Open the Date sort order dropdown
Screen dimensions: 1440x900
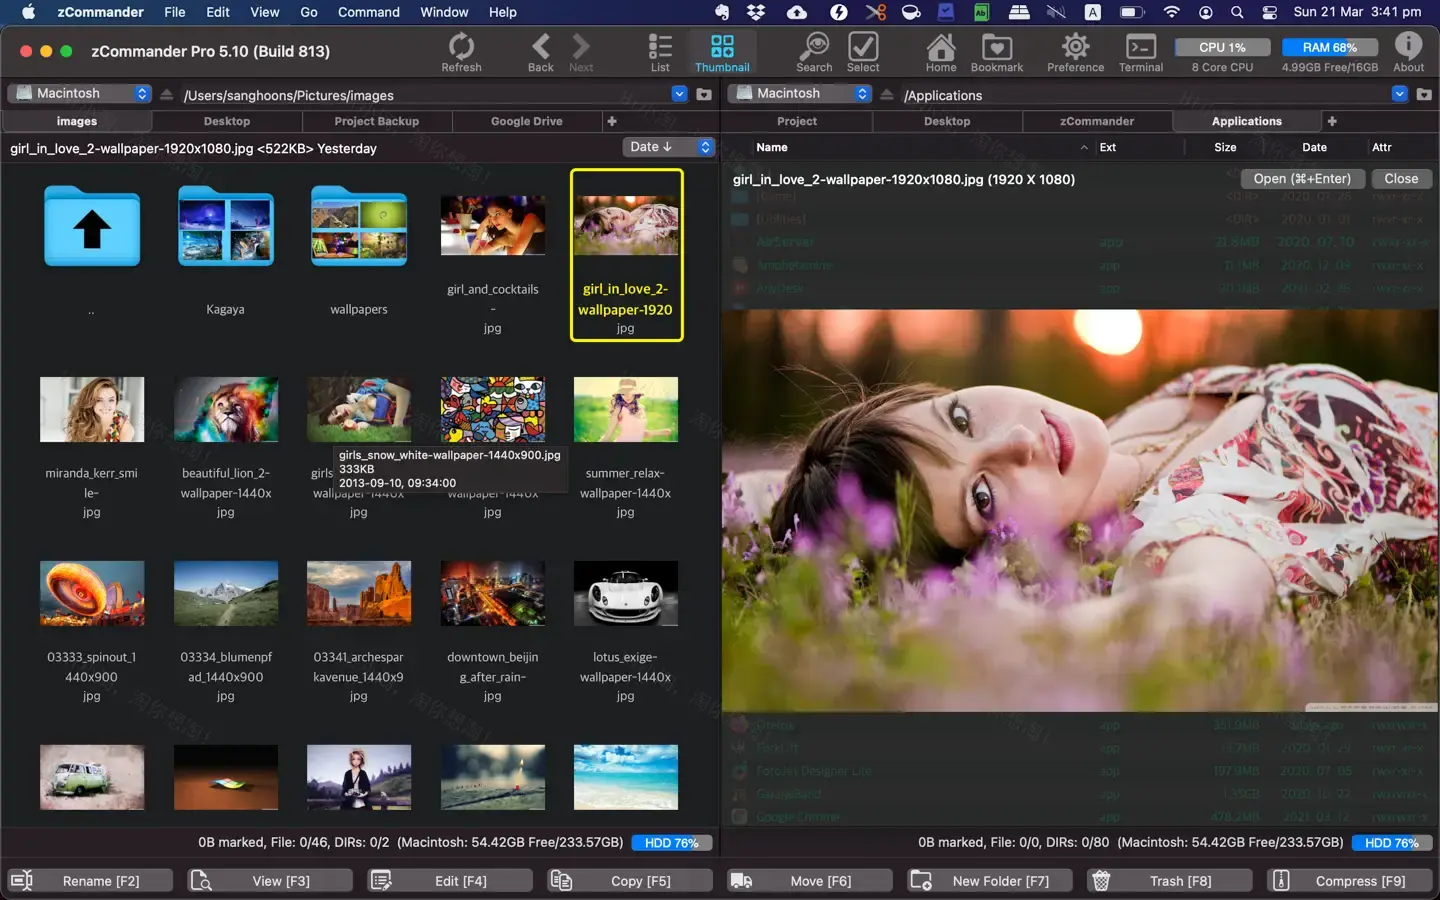[x=668, y=147]
